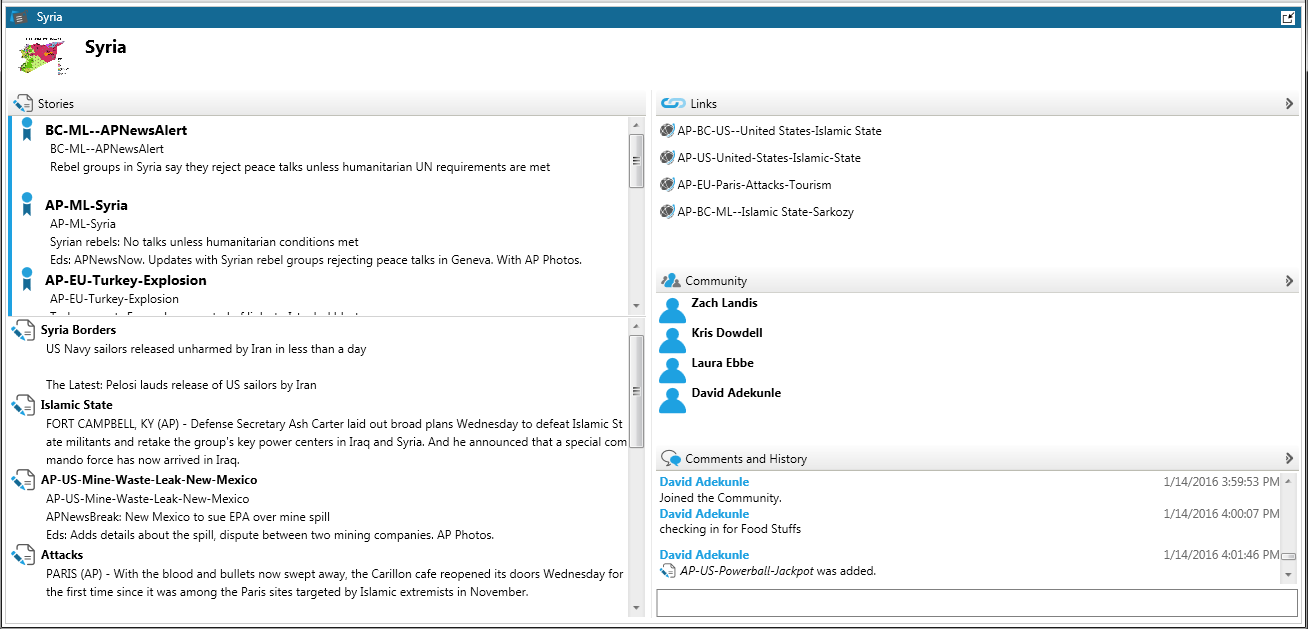Expand the Links panel arrow
The width and height of the screenshot is (1308, 629).
point(1289,104)
